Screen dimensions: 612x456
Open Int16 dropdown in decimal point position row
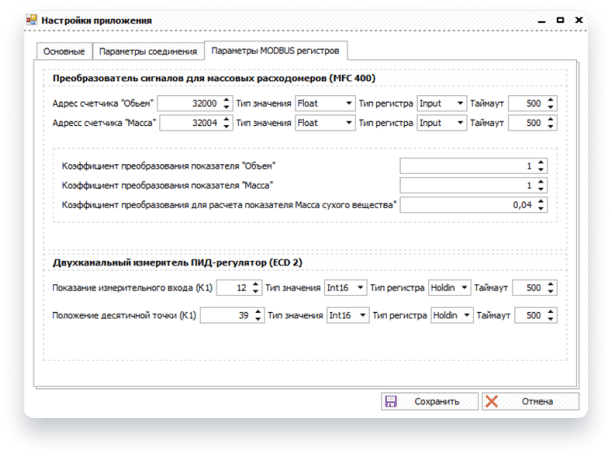348,315
